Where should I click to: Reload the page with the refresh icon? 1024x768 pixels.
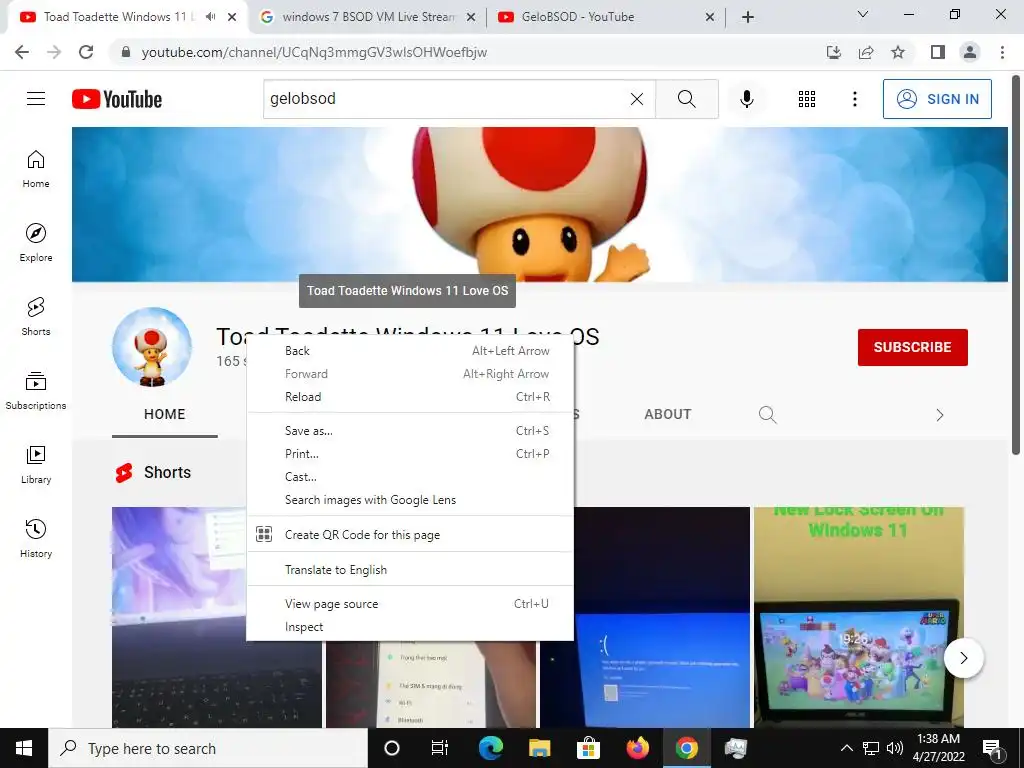(x=86, y=52)
